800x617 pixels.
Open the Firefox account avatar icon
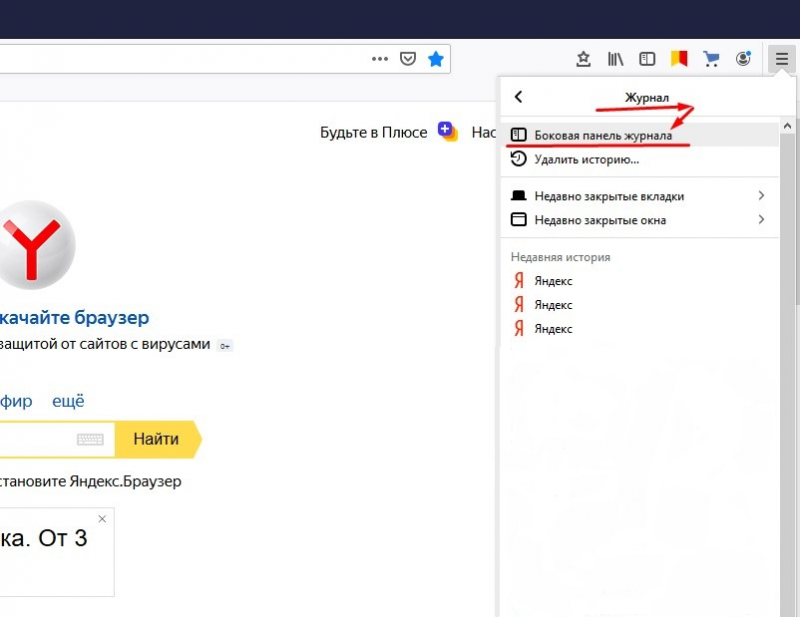743,59
